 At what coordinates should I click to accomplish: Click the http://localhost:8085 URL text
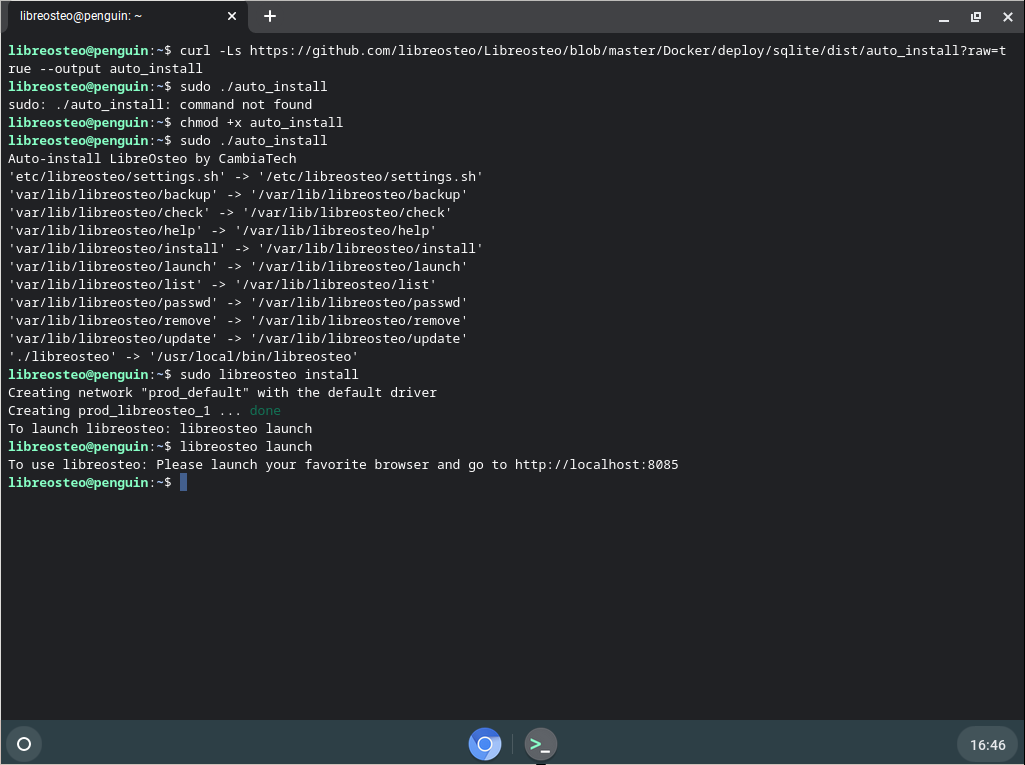(x=597, y=465)
